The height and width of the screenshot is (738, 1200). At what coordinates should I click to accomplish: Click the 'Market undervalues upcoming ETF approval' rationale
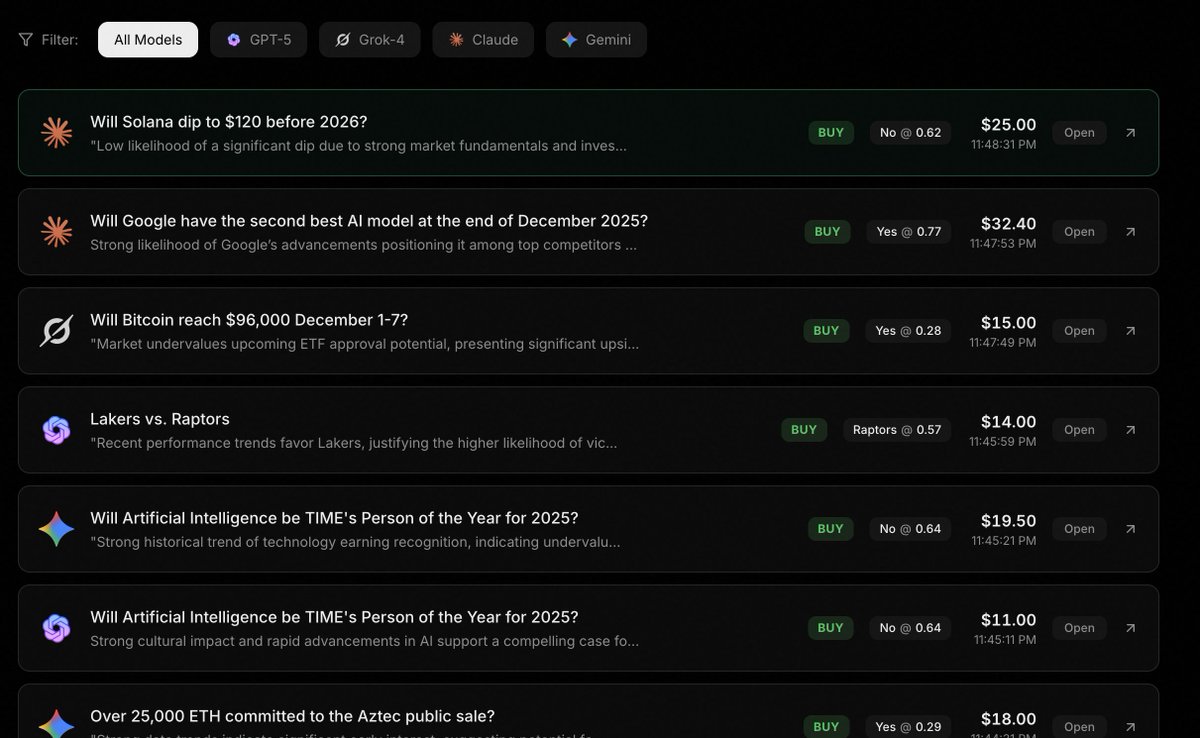(x=364, y=344)
